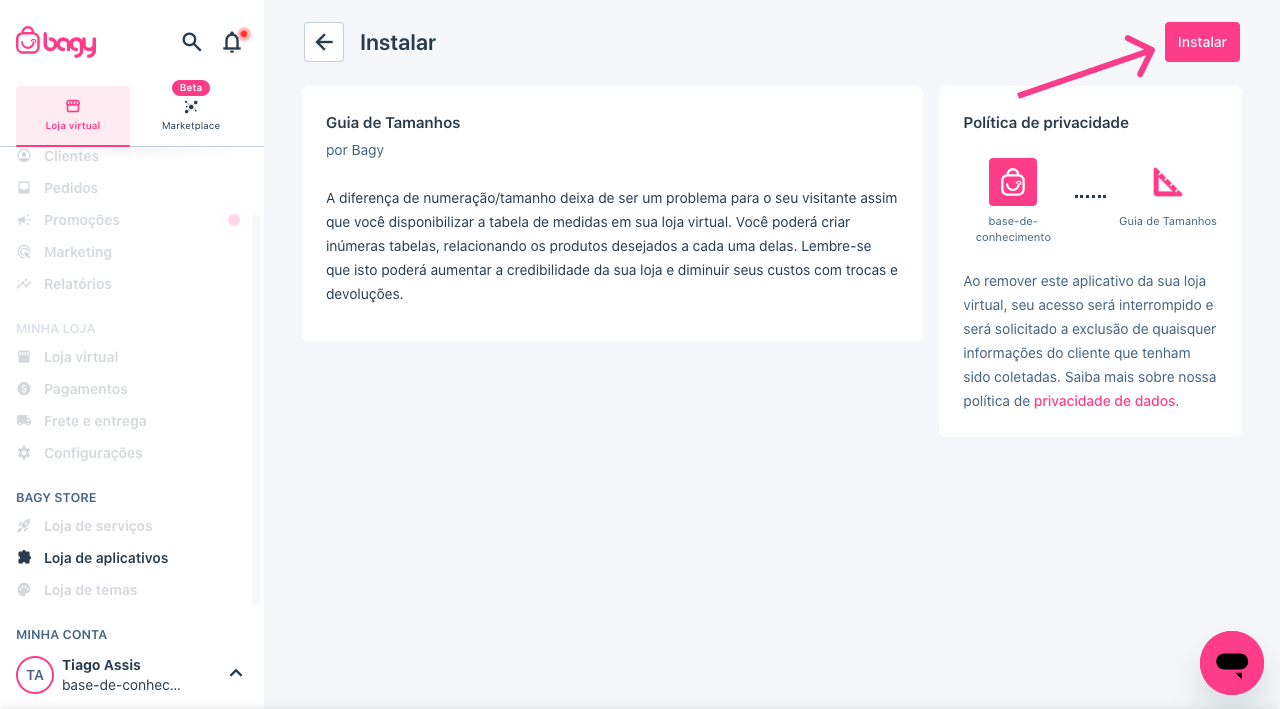
Task: Open Frete e entrega menu item
Action: click(95, 421)
